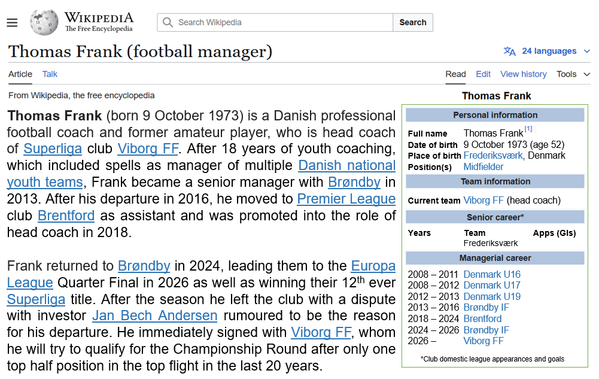This screenshot has width=599, height=379.
Task: Click the language translation icon
Action: [x=510, y=51]
